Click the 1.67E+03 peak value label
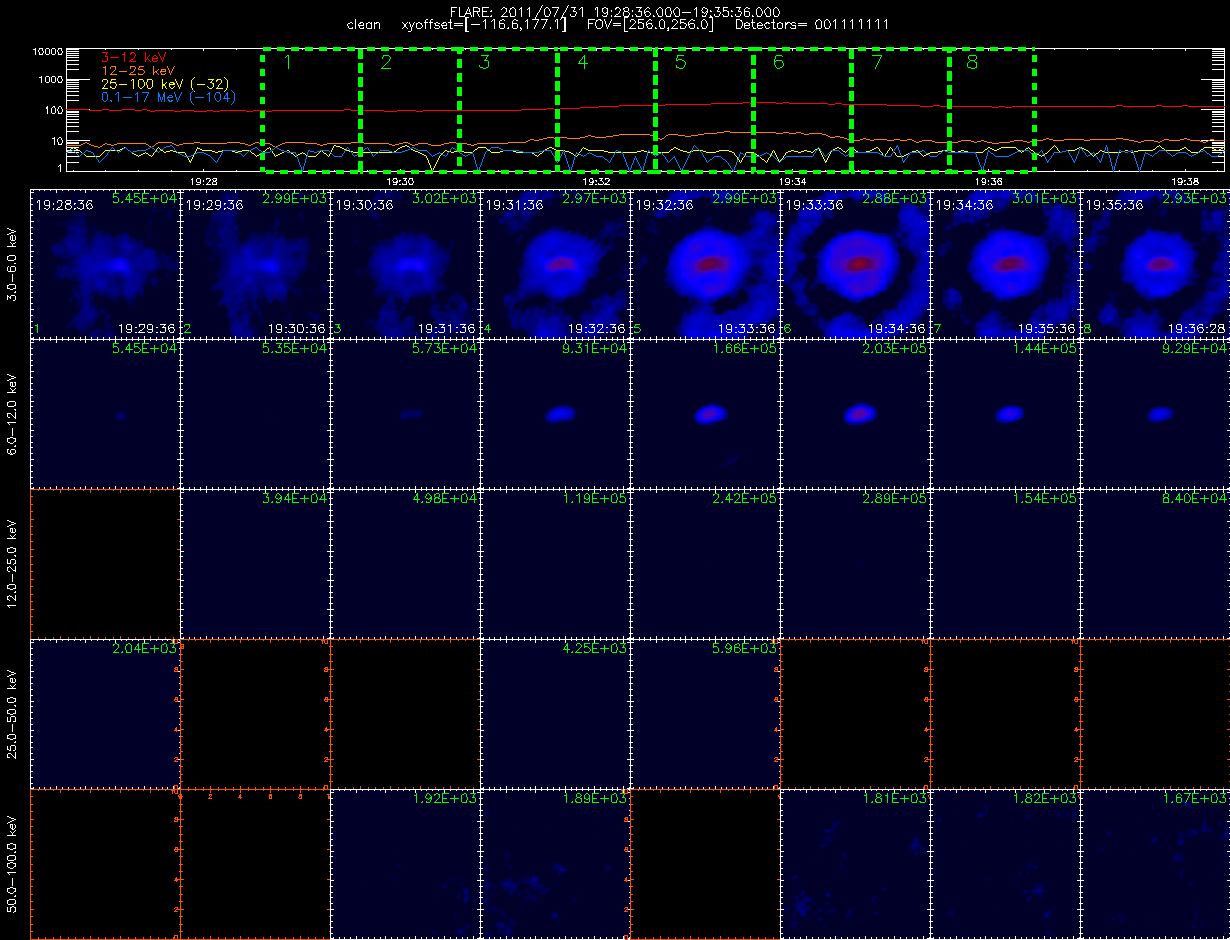The width and height of the screenshot is (1230, 940). click(1195, 799)
